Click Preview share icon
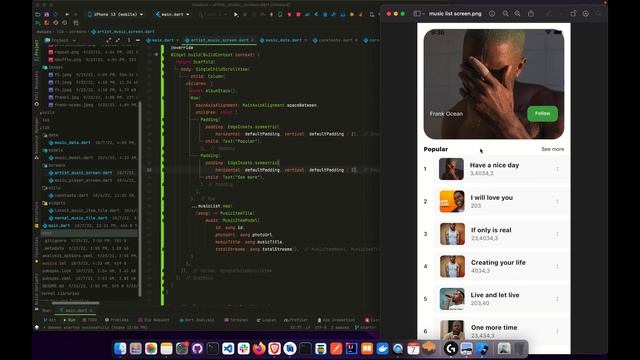The height and width of the screenshot is (360, 640). (531, 13)
